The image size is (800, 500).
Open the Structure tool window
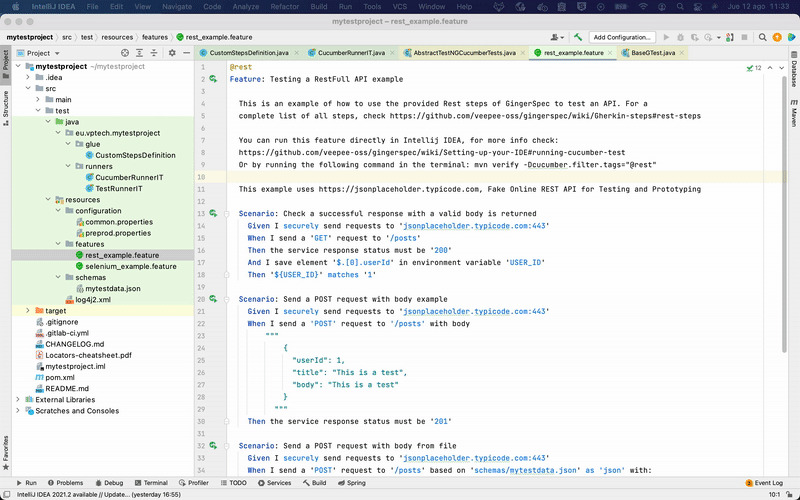pos(6,108)
